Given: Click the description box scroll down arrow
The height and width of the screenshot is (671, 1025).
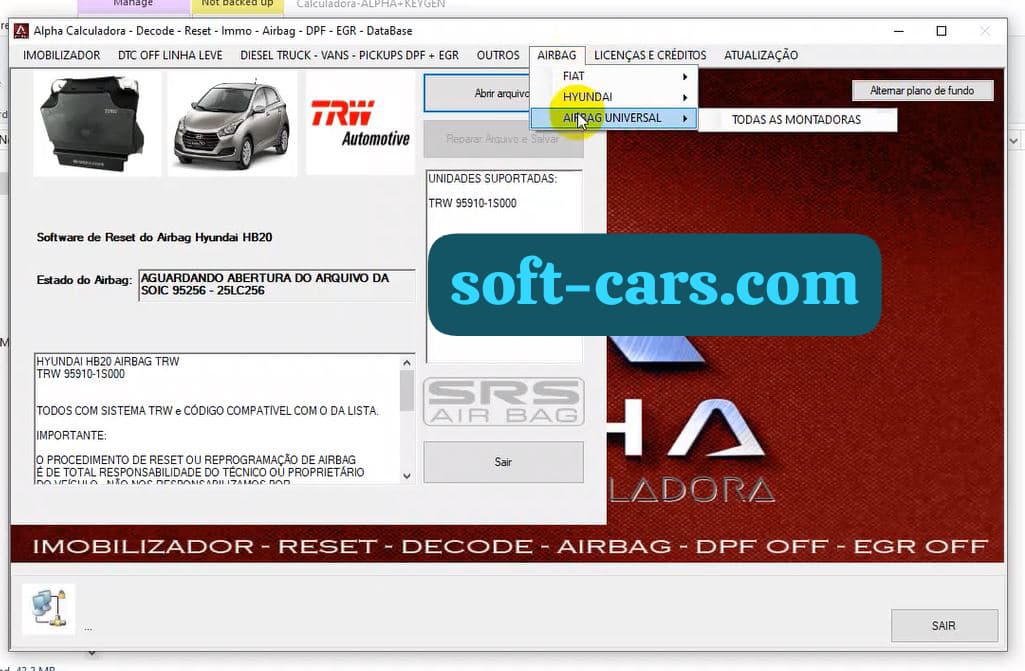Looking at the screenshot, I should pyautogui.click(x=407, y=476).
